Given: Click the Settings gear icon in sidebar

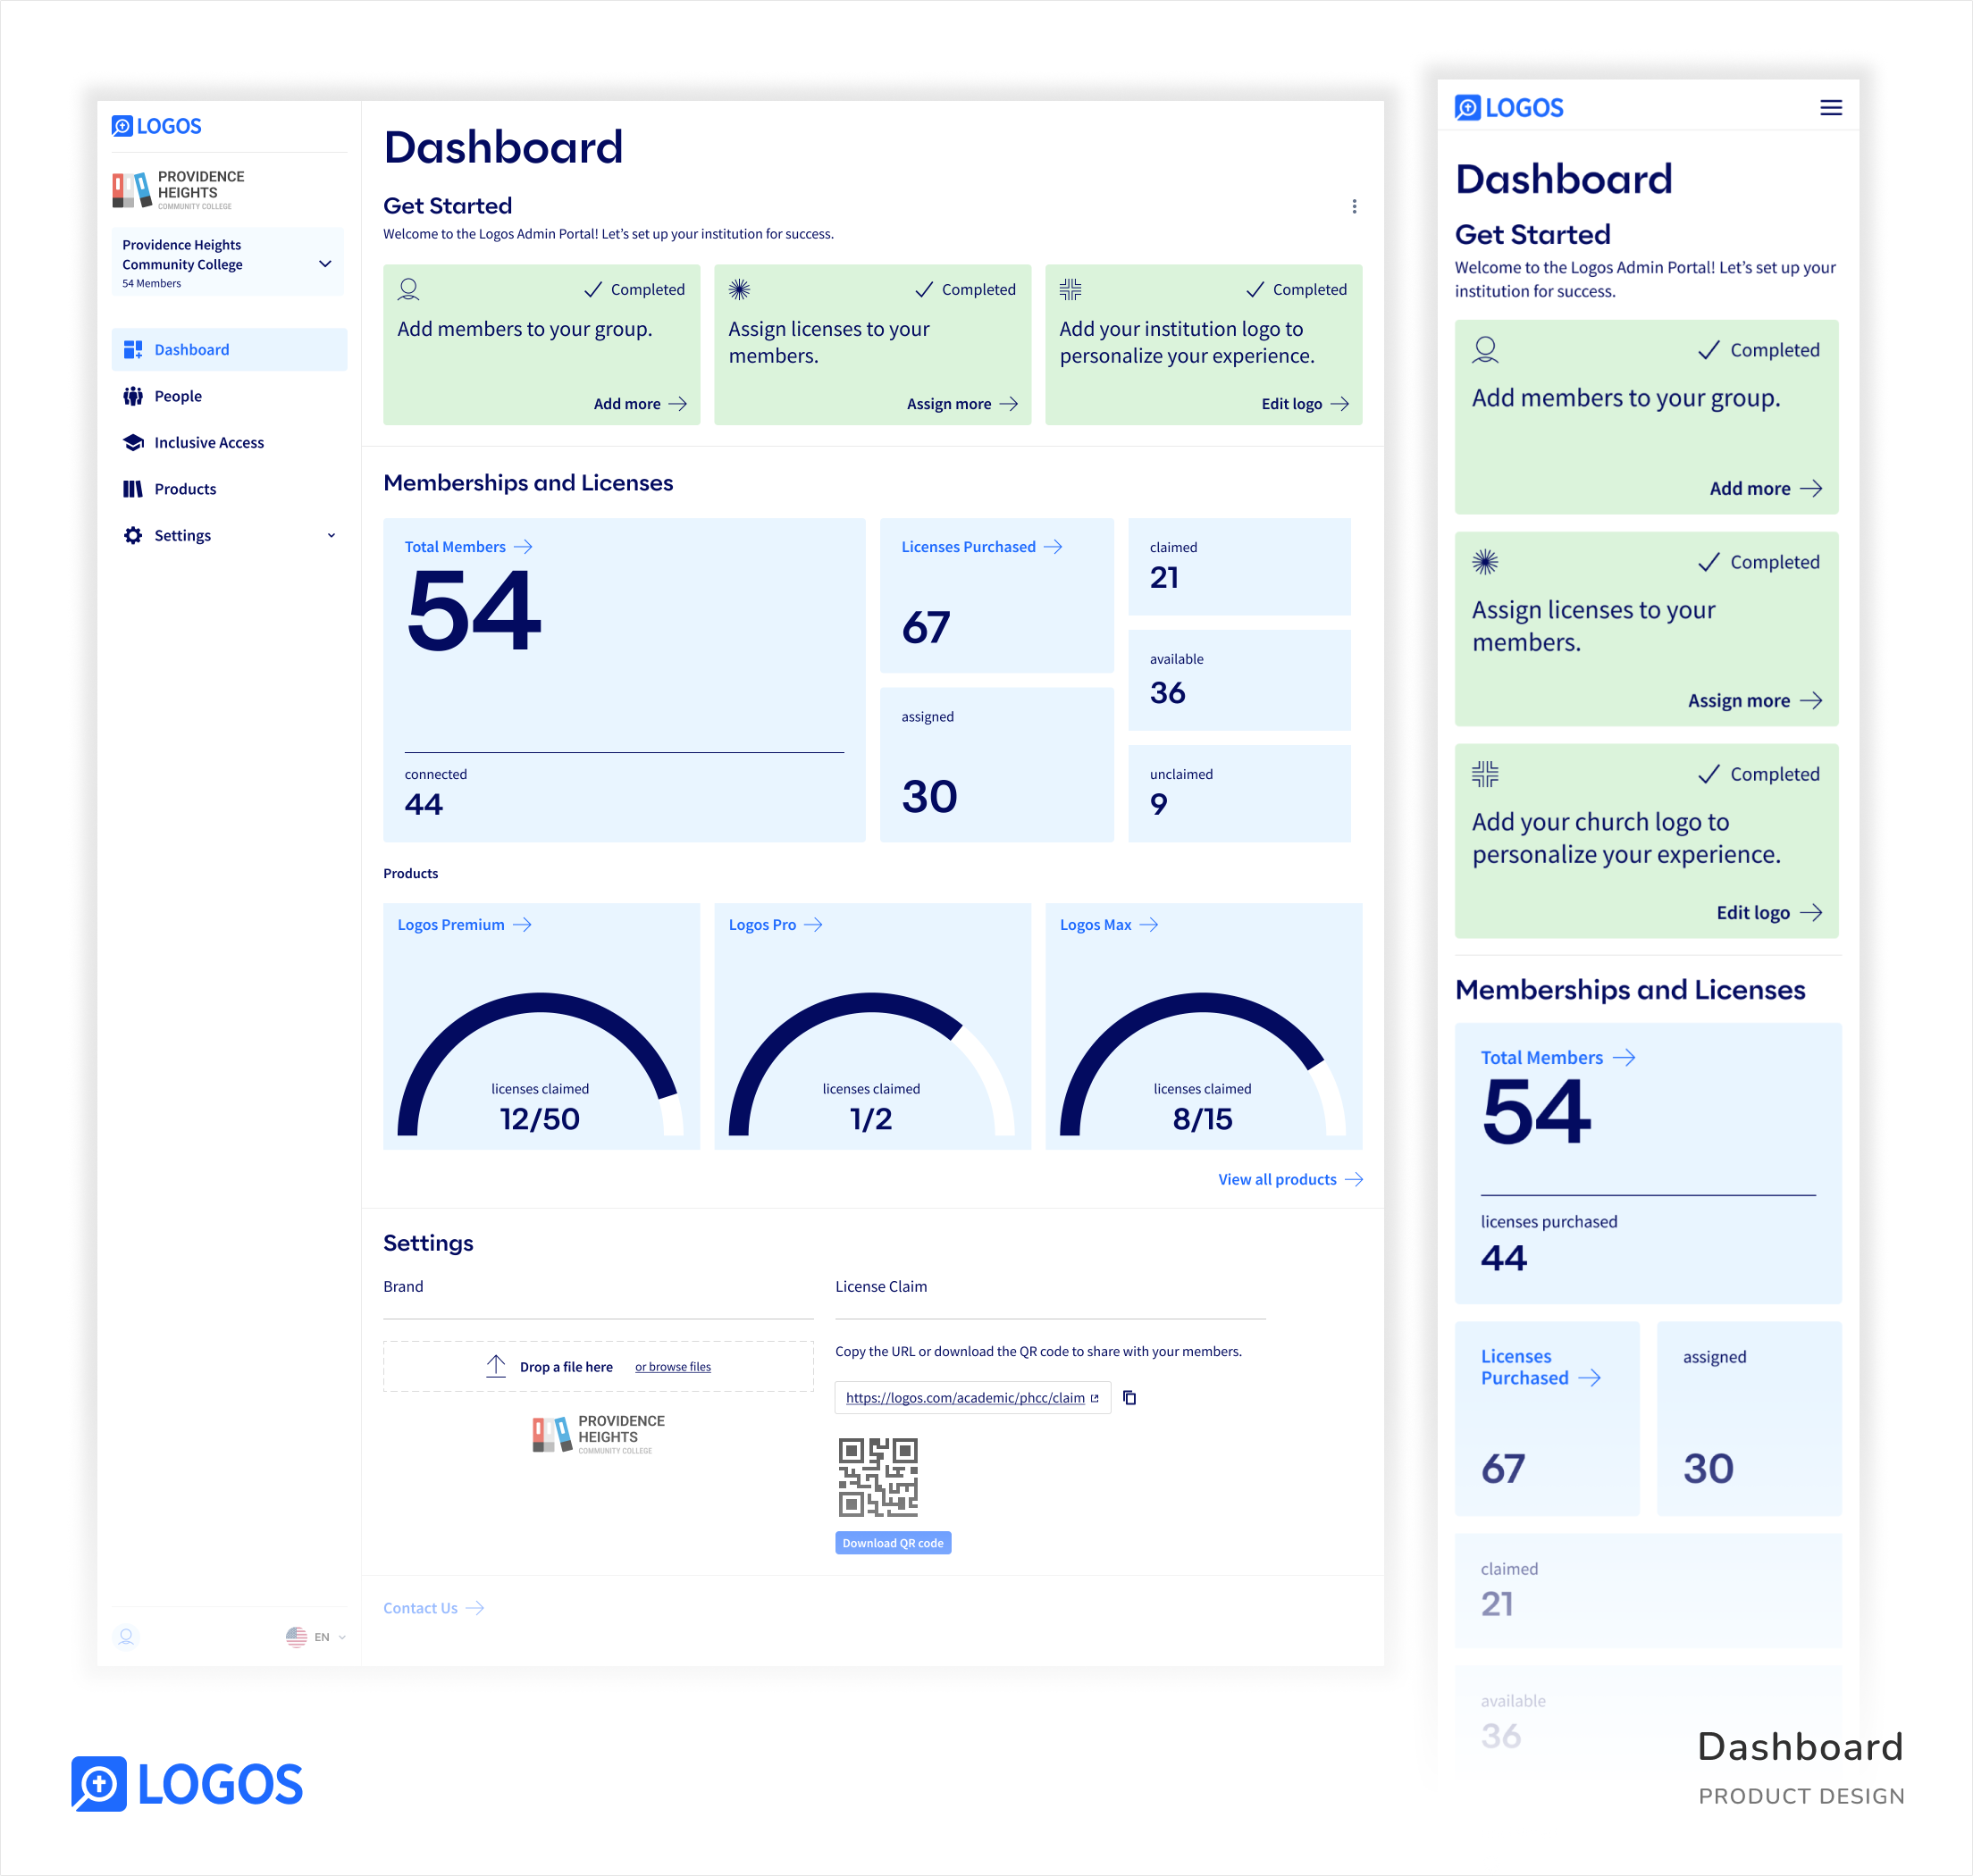Looking at the screenshot, I should pyautogui.click(x=132, y=535).
